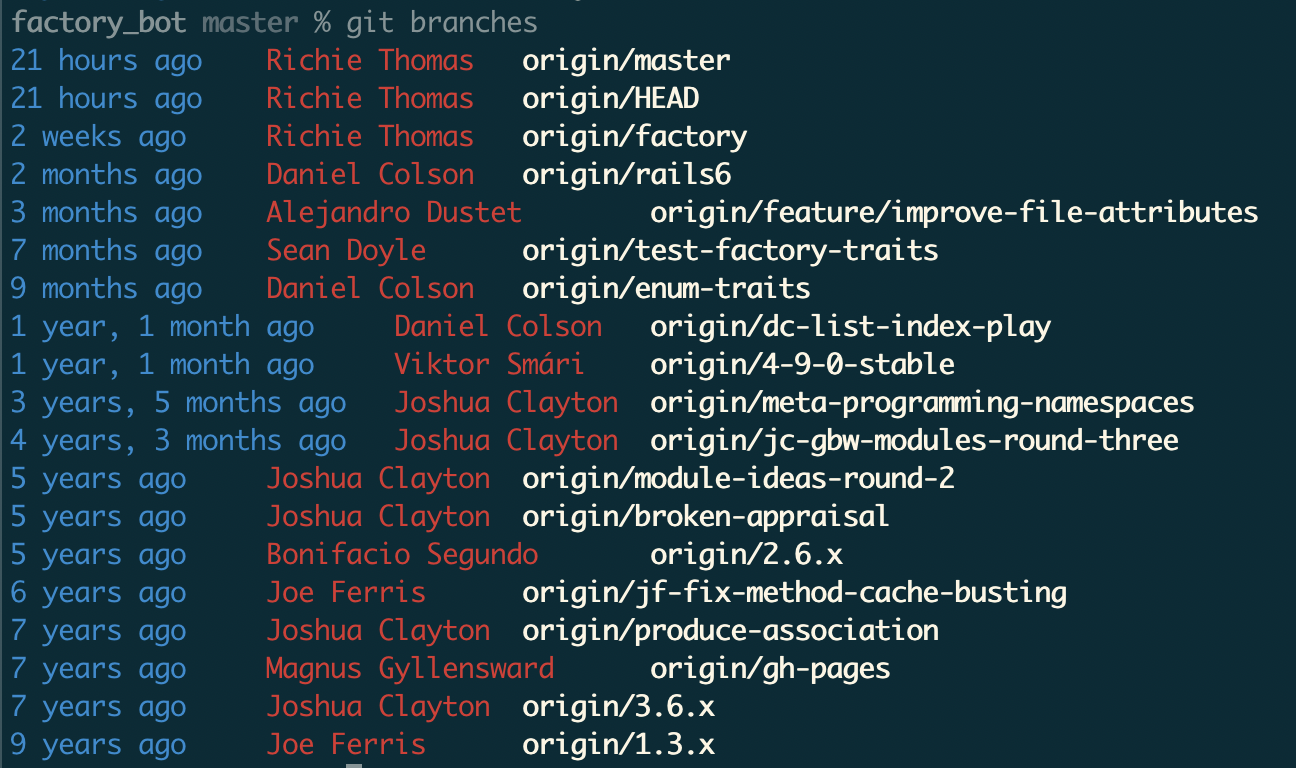Select the '3 years, 5 months ago' timestamp
1296x768 pixels.
tap(178, 403)
